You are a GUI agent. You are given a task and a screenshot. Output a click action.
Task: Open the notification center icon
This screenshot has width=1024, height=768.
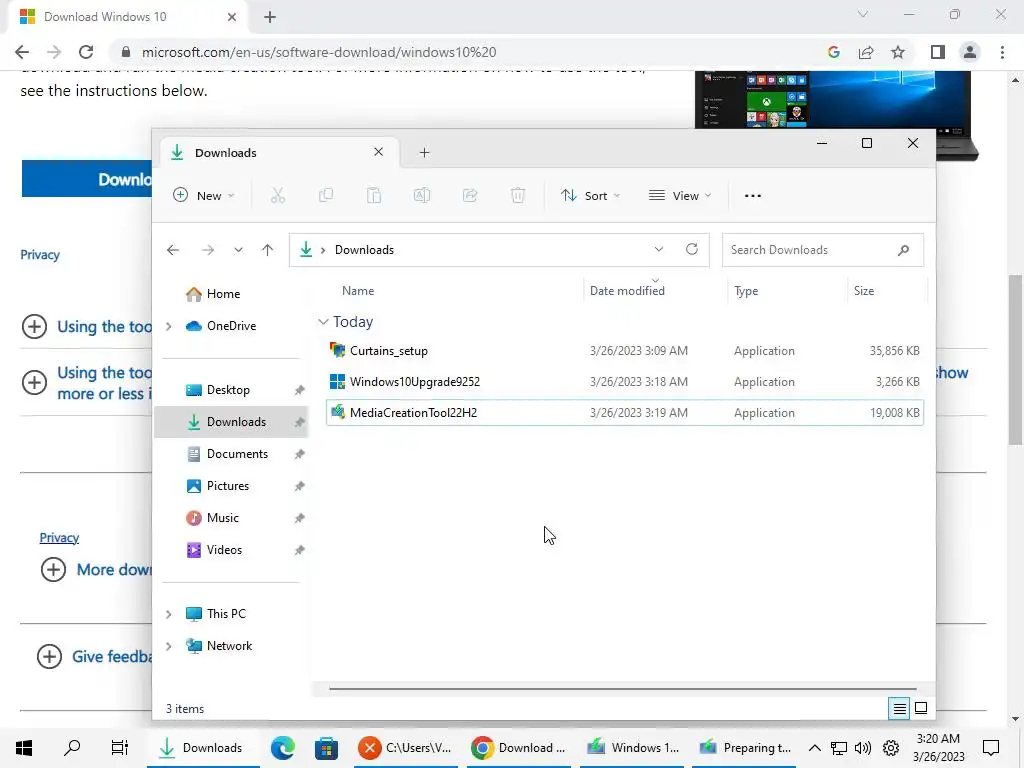pos(991,748)
